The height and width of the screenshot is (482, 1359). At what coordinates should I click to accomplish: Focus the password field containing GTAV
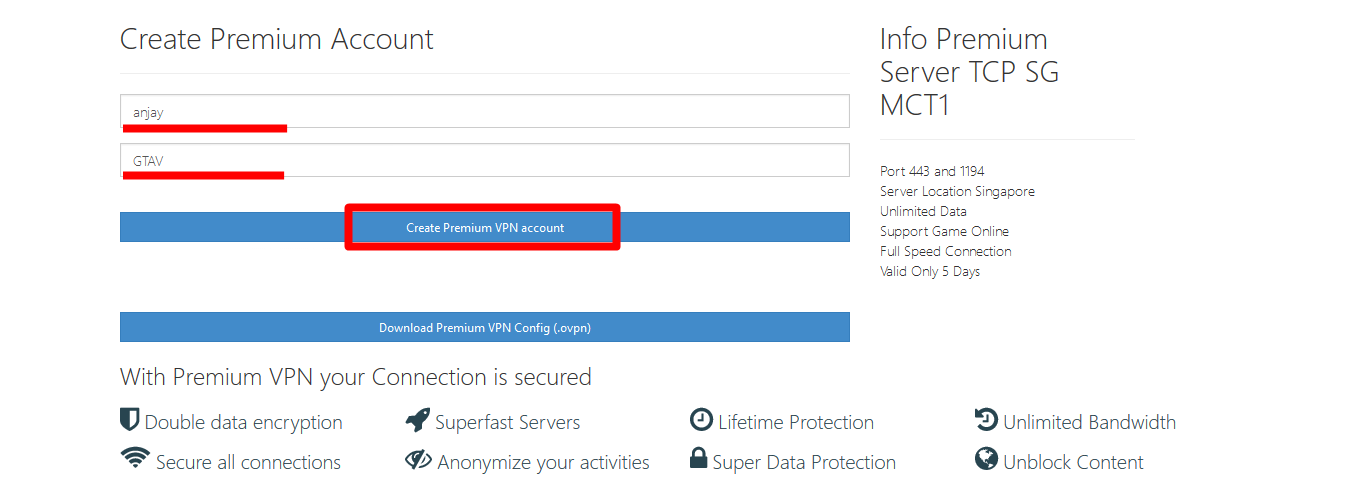pos(484,160)
